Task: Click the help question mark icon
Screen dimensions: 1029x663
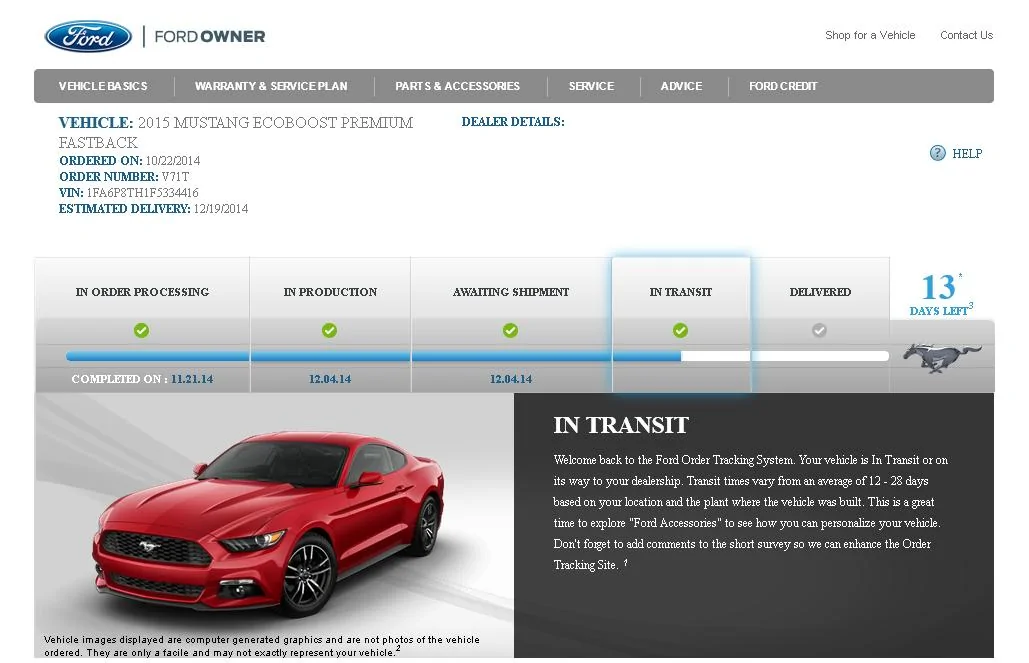Action: point(937,153)
